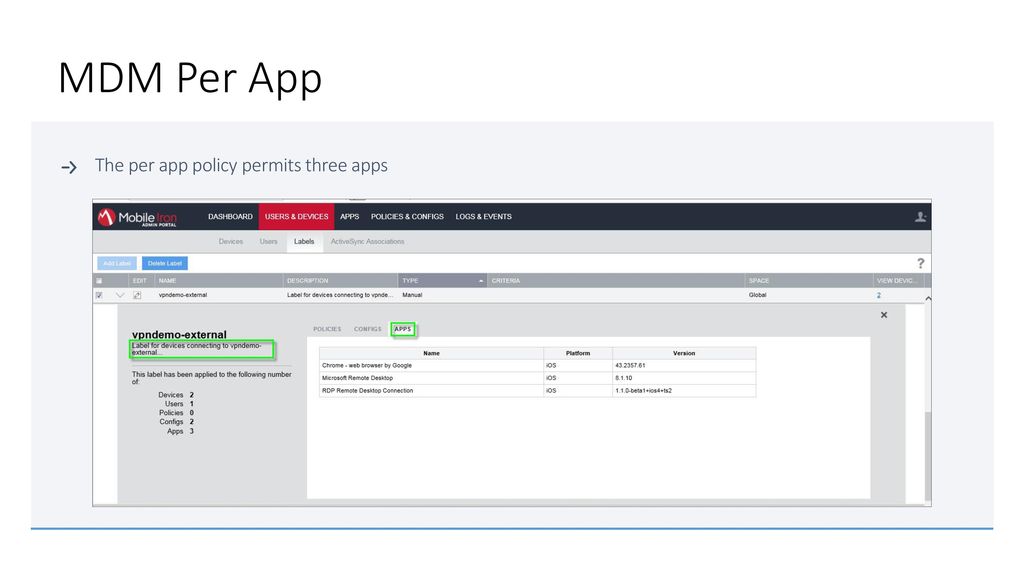Sort by the NAME column header
The height and width of the screenshot is (576, 1024).
pyautogui.click(x=218, y=281)
